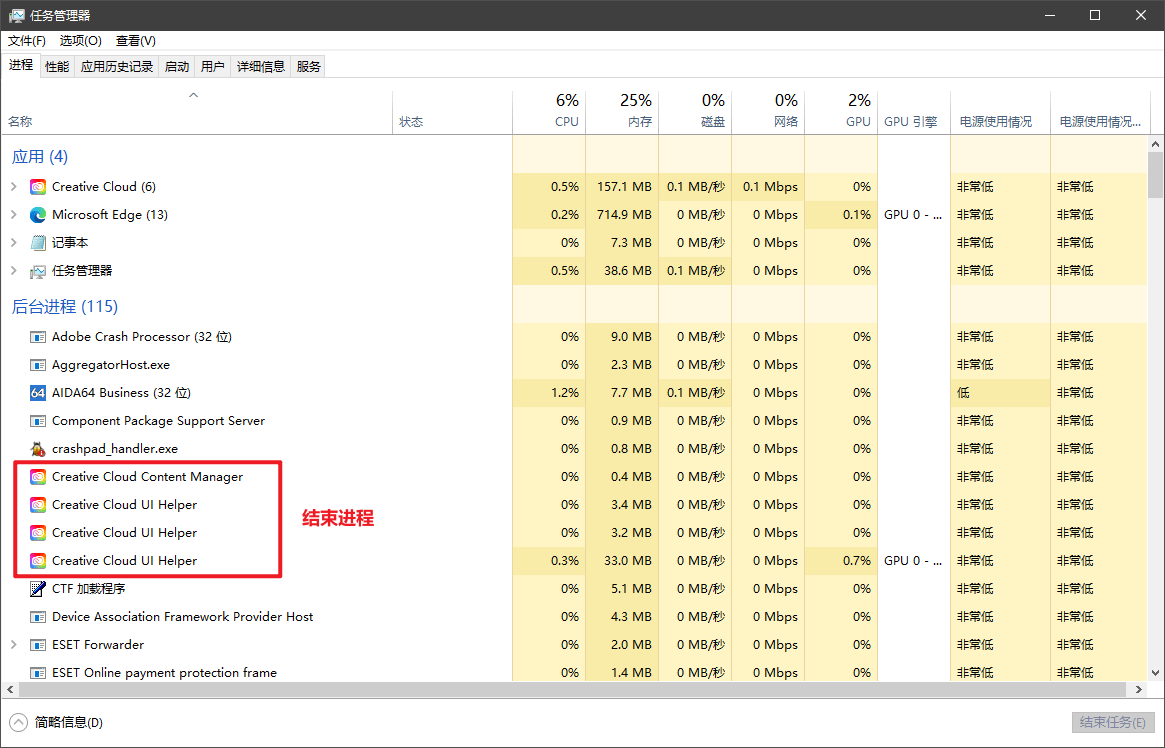Sort by the 网络 column header
This screenshot has width=1165, height=748.
(768, 112)
